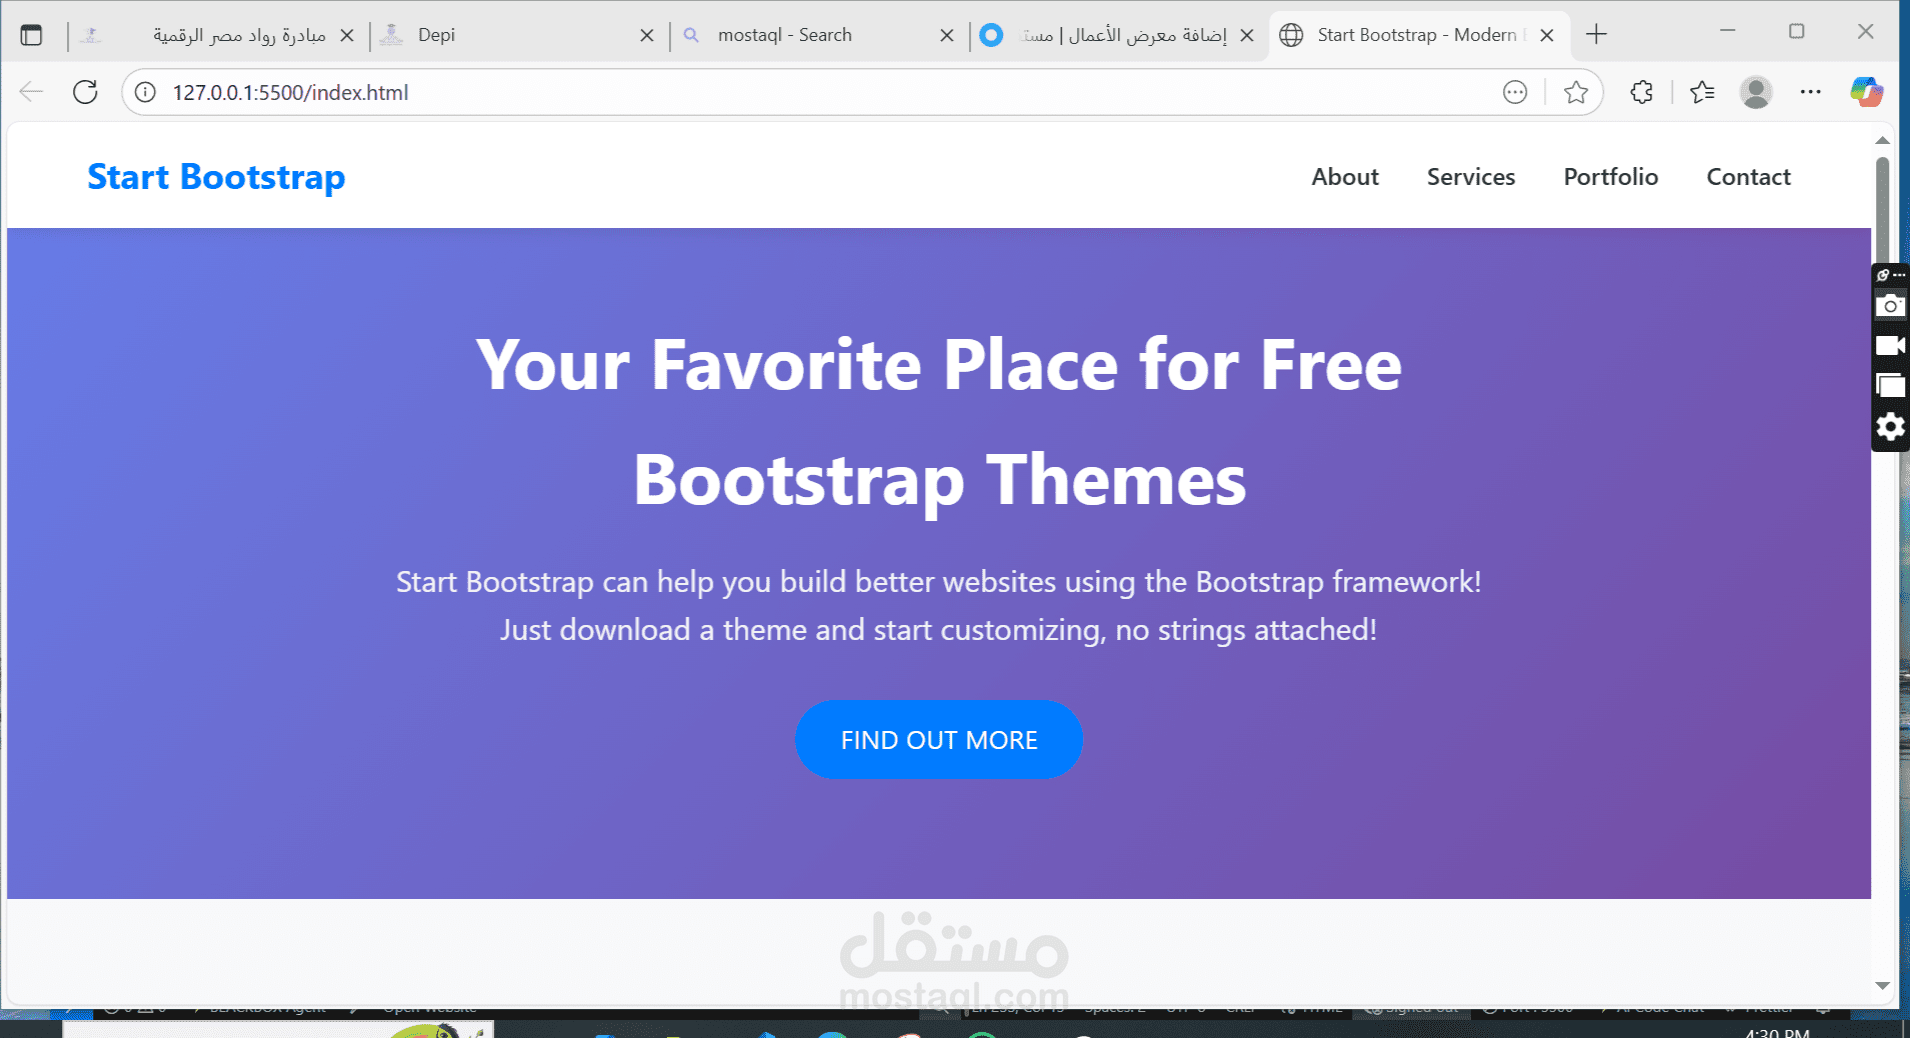Switch to the Depi tab
The image size is (1910, 1038).
coord(517,35)
